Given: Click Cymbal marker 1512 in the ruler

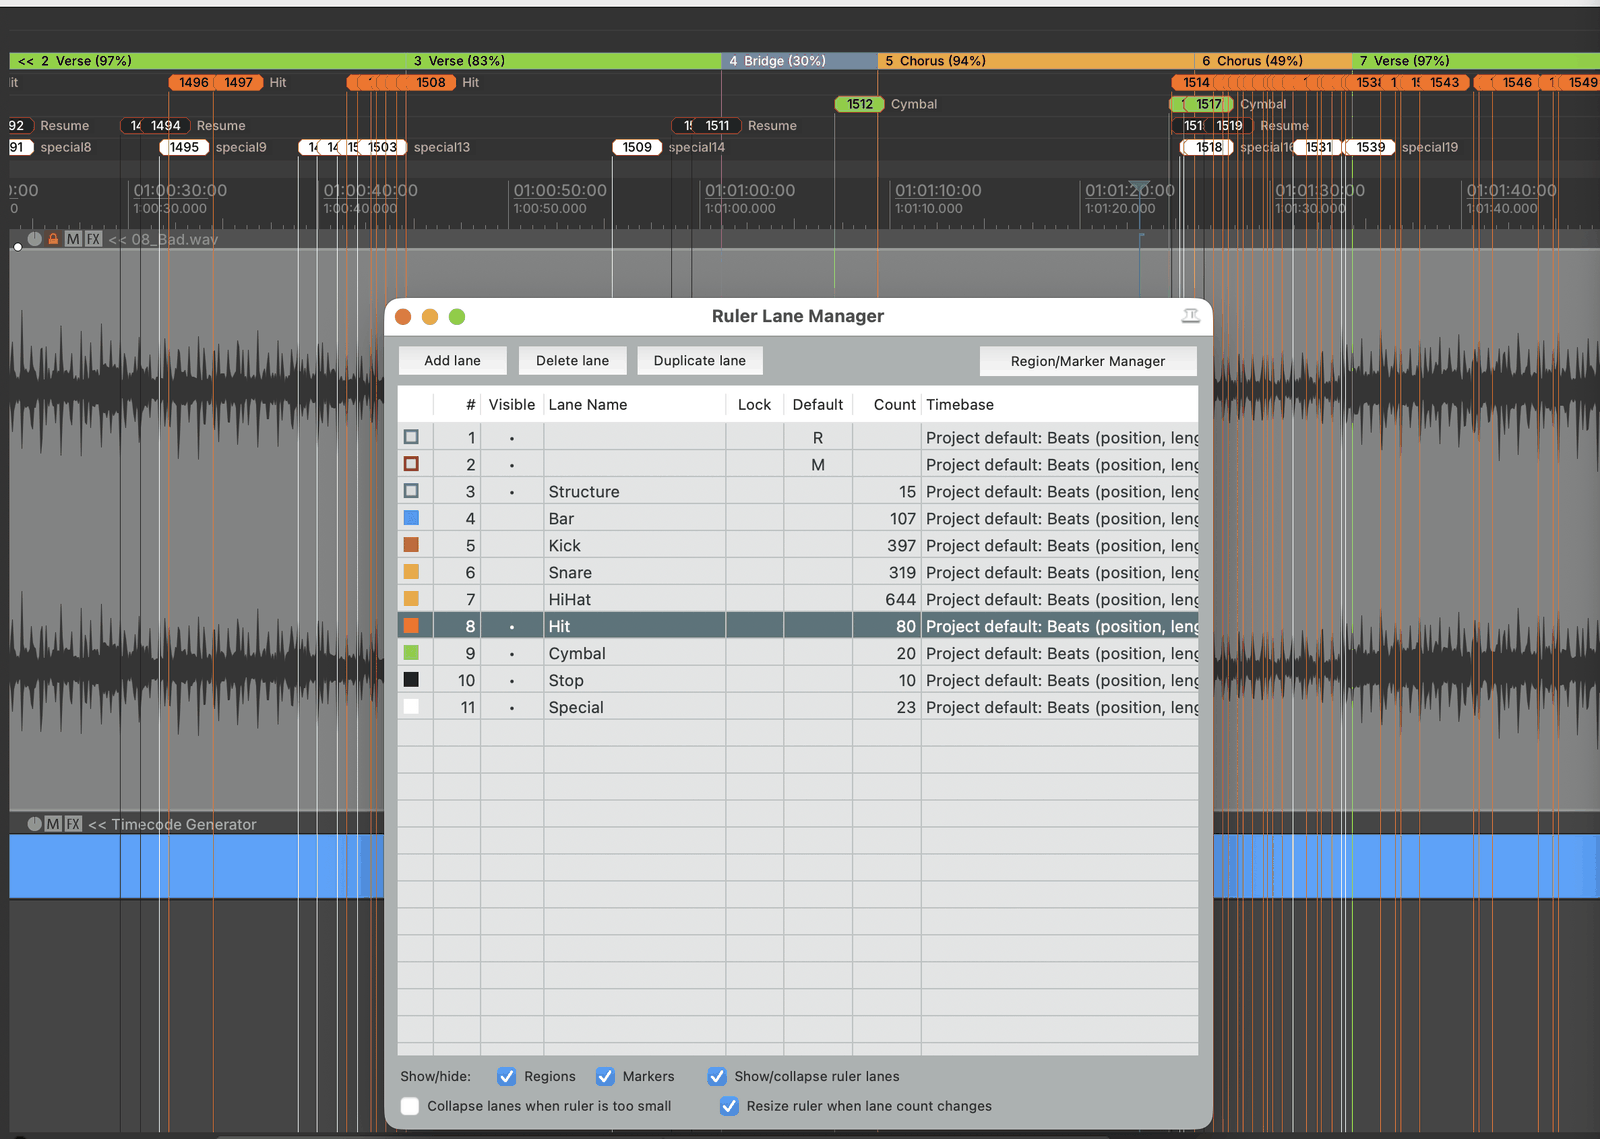Looking at the screenshot, I should [860, 104].
